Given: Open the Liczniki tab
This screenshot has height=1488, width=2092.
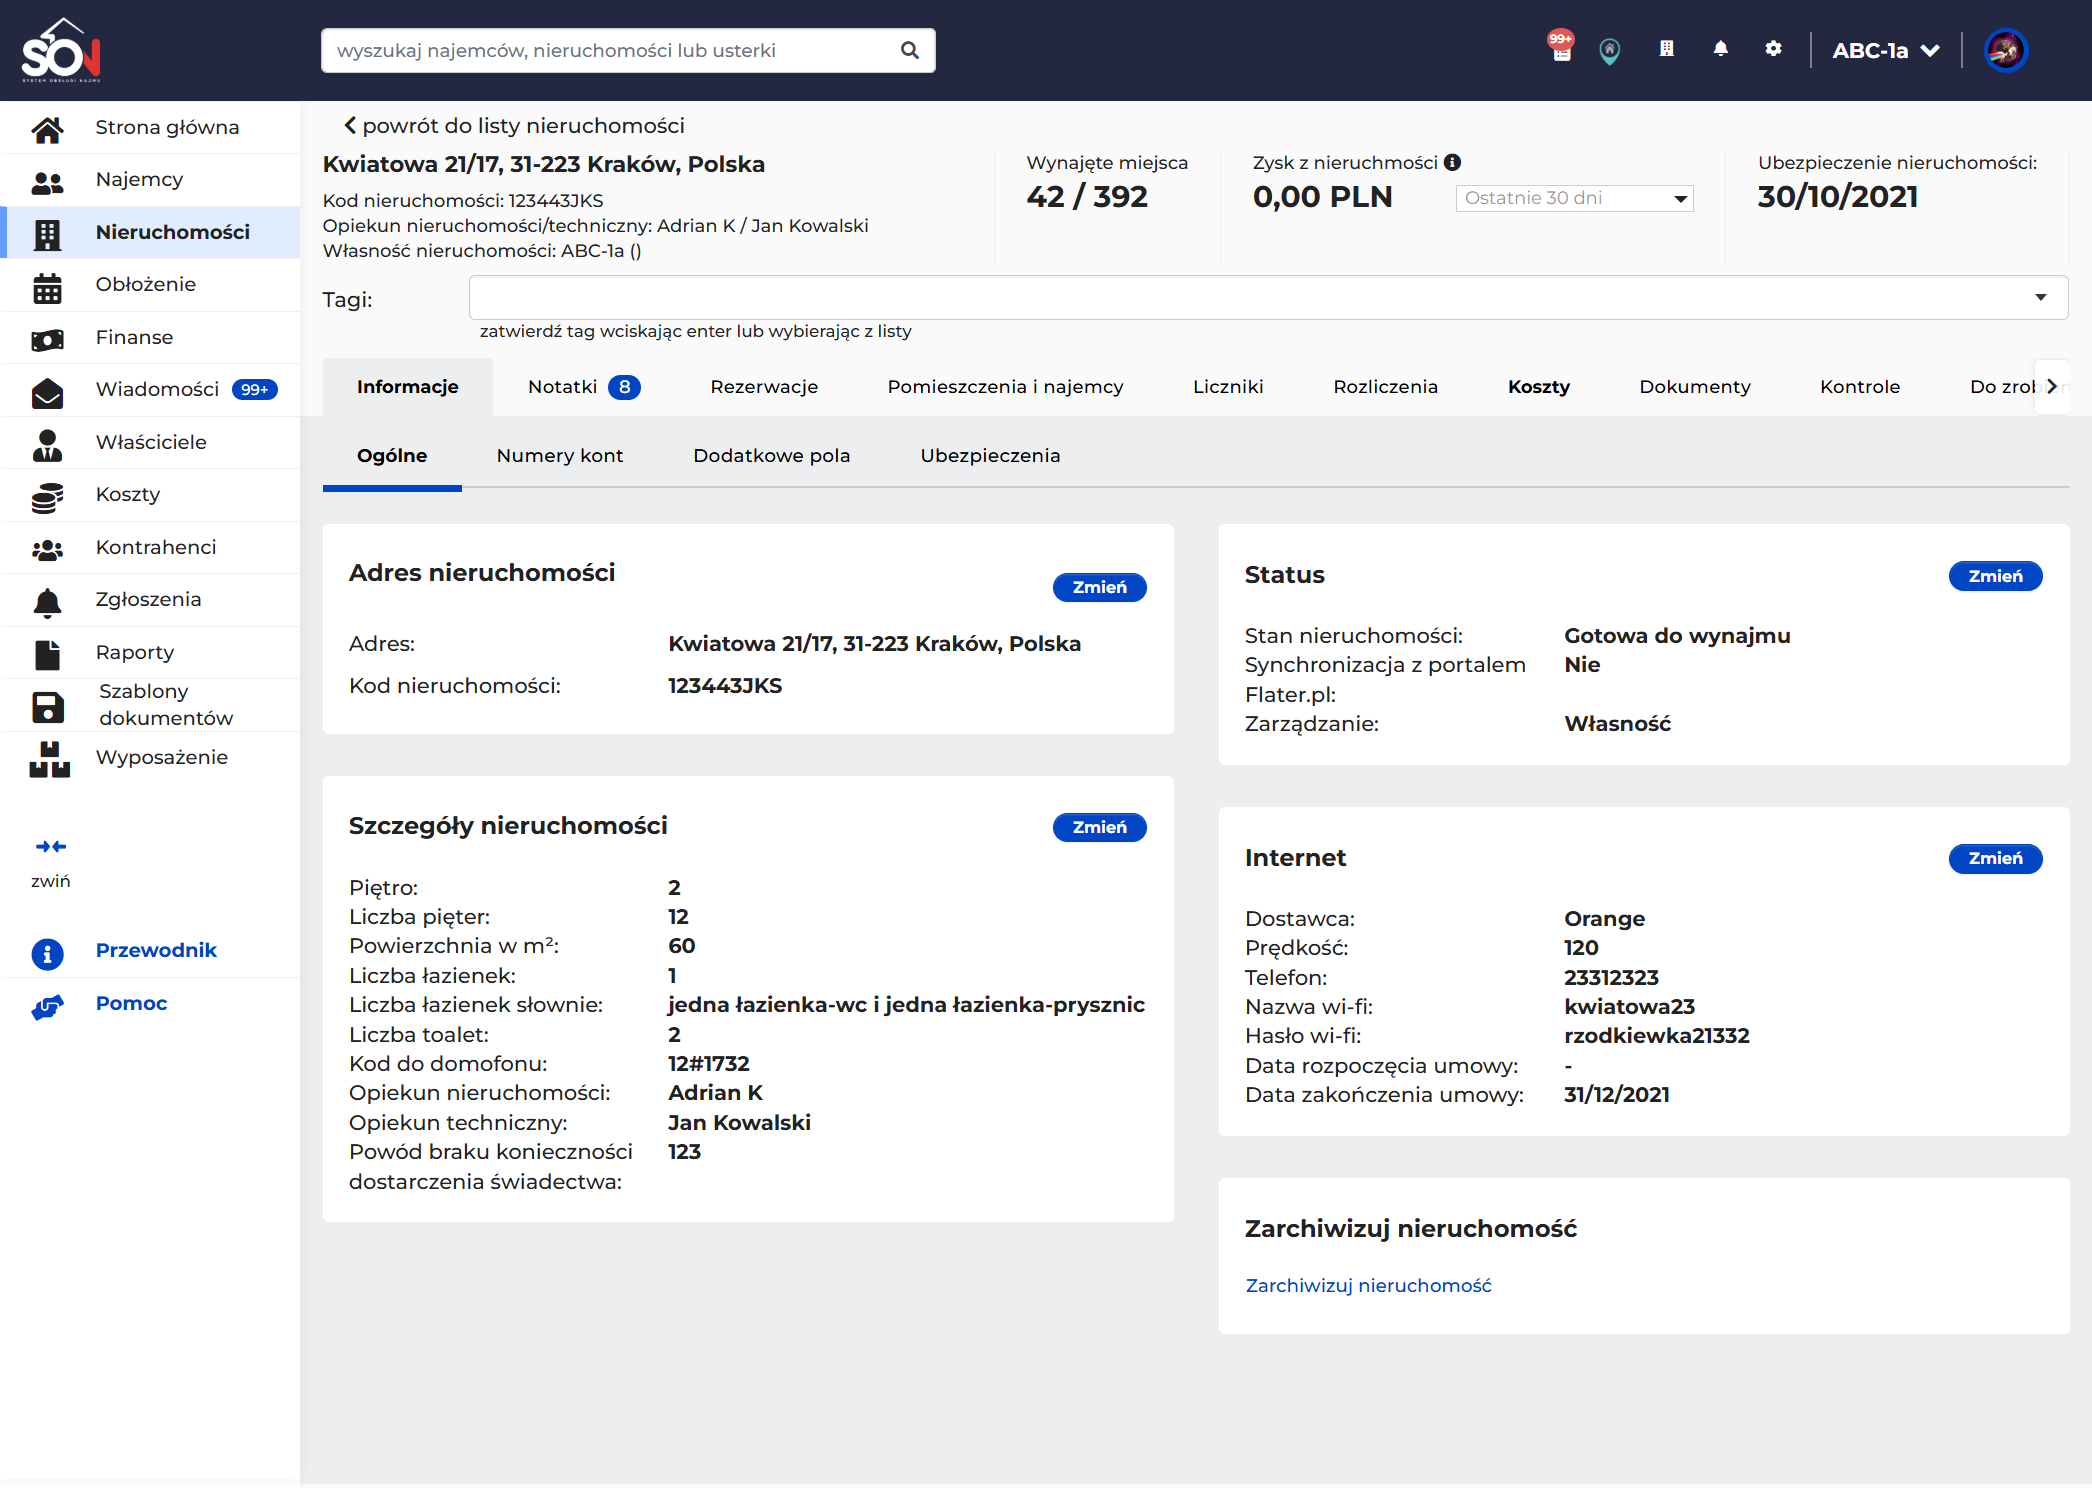Looking at the screenshot, I should pyautogui.click(x=1228, y=387).
